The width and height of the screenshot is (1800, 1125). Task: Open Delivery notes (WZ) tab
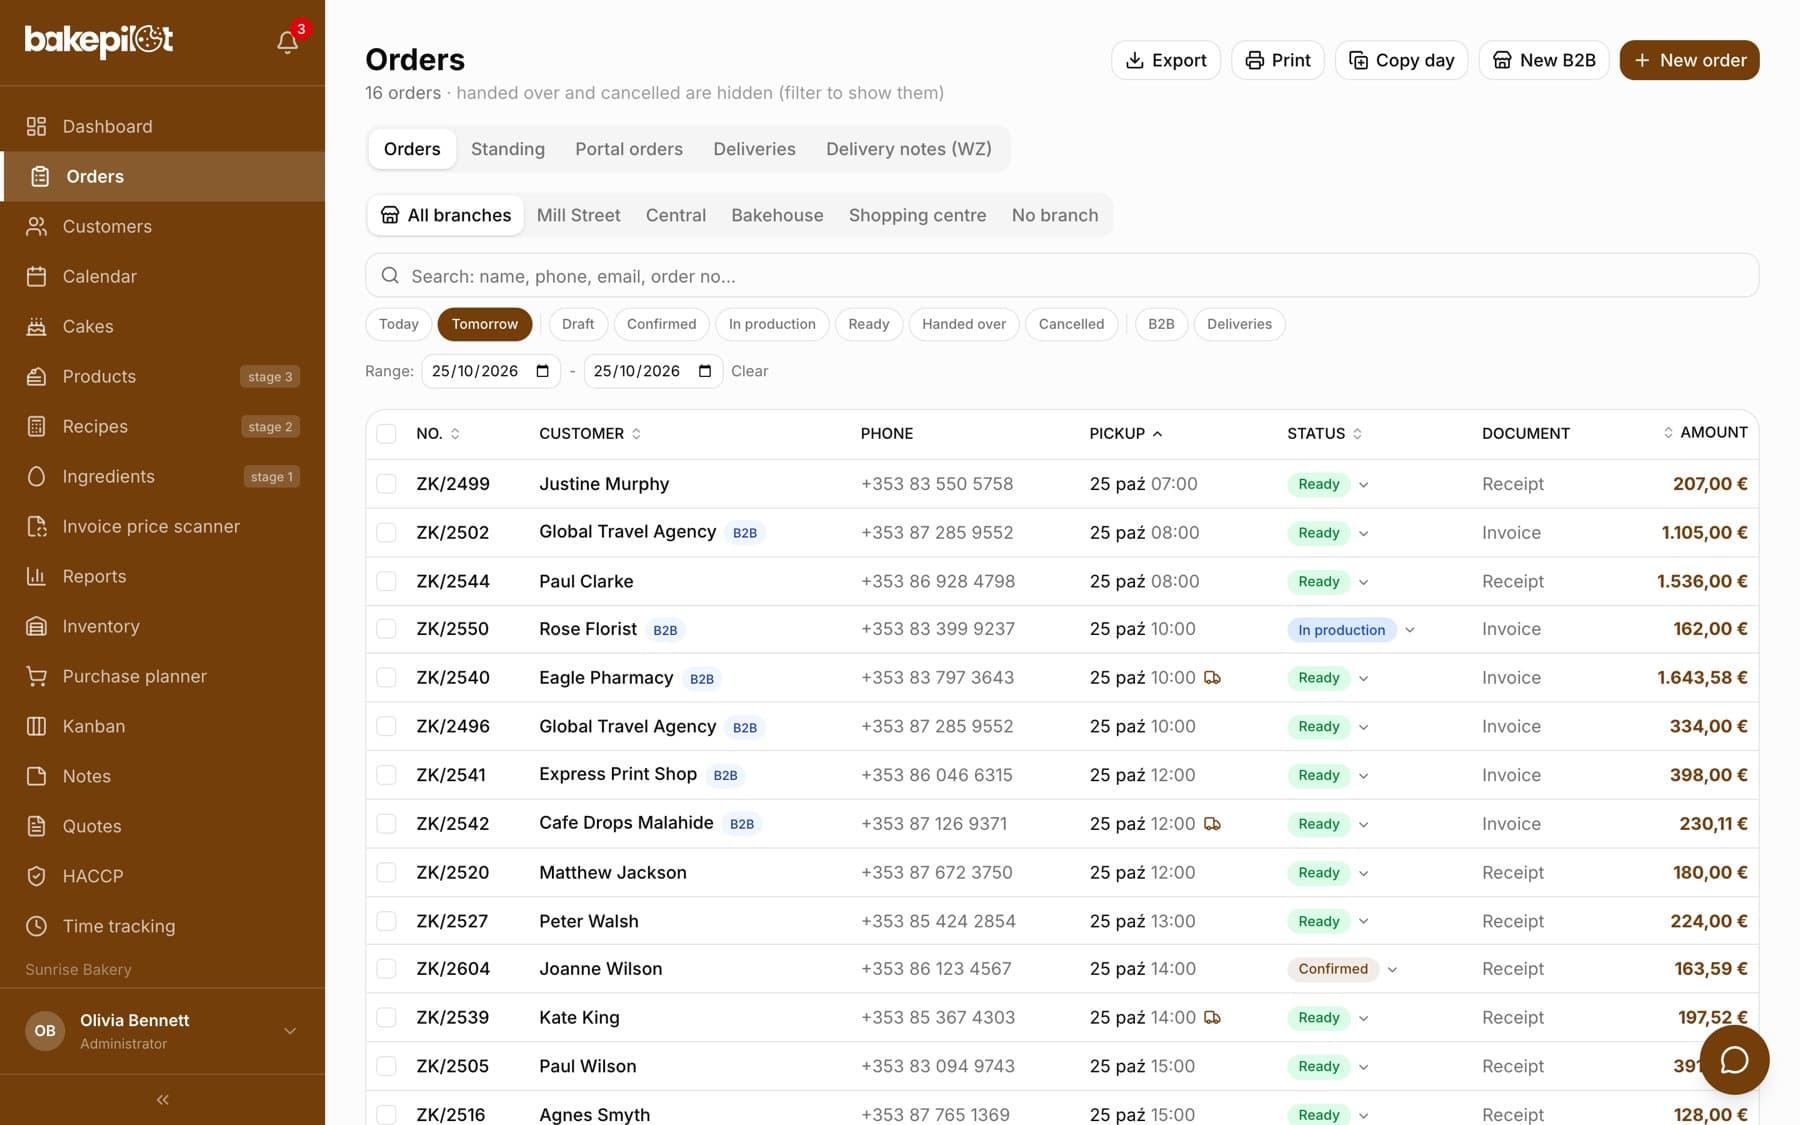(x=909, y=149)
